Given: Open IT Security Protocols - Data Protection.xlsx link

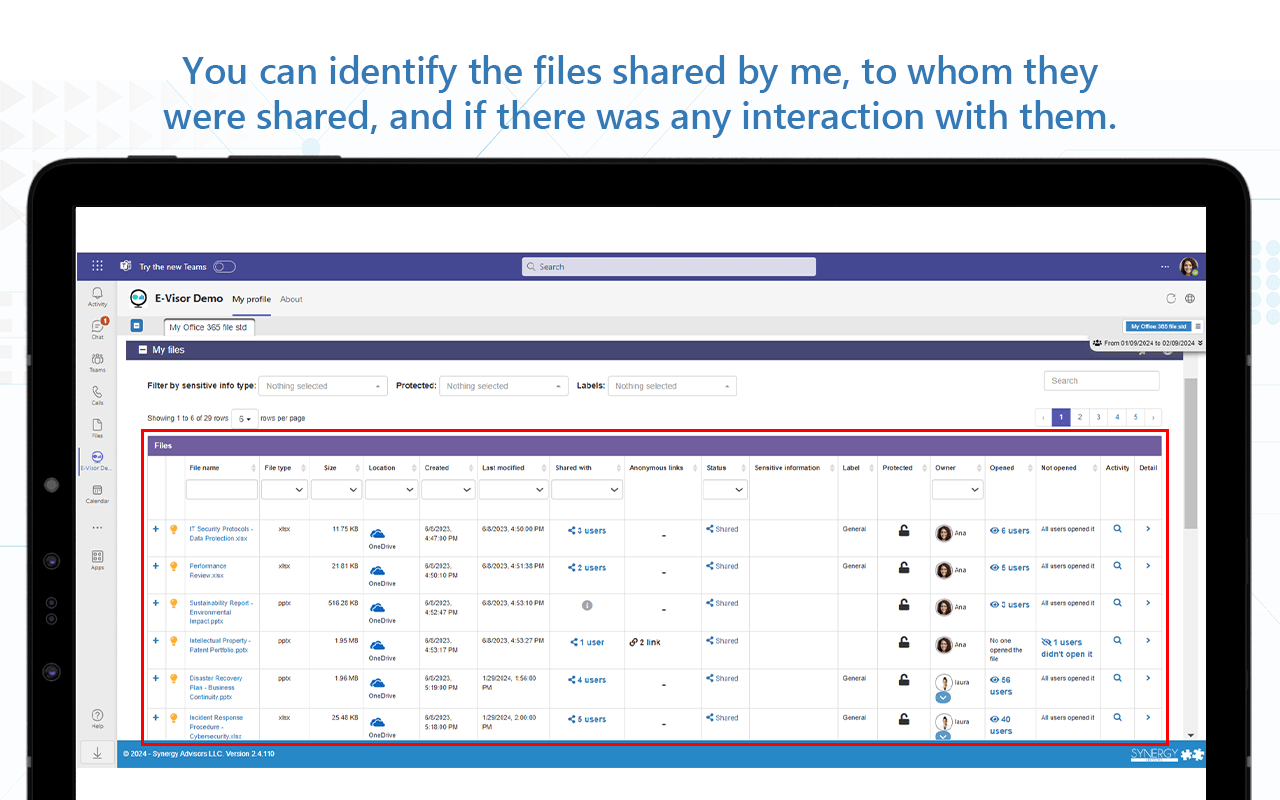Looking at the screenshot, I should pos(221,534).
